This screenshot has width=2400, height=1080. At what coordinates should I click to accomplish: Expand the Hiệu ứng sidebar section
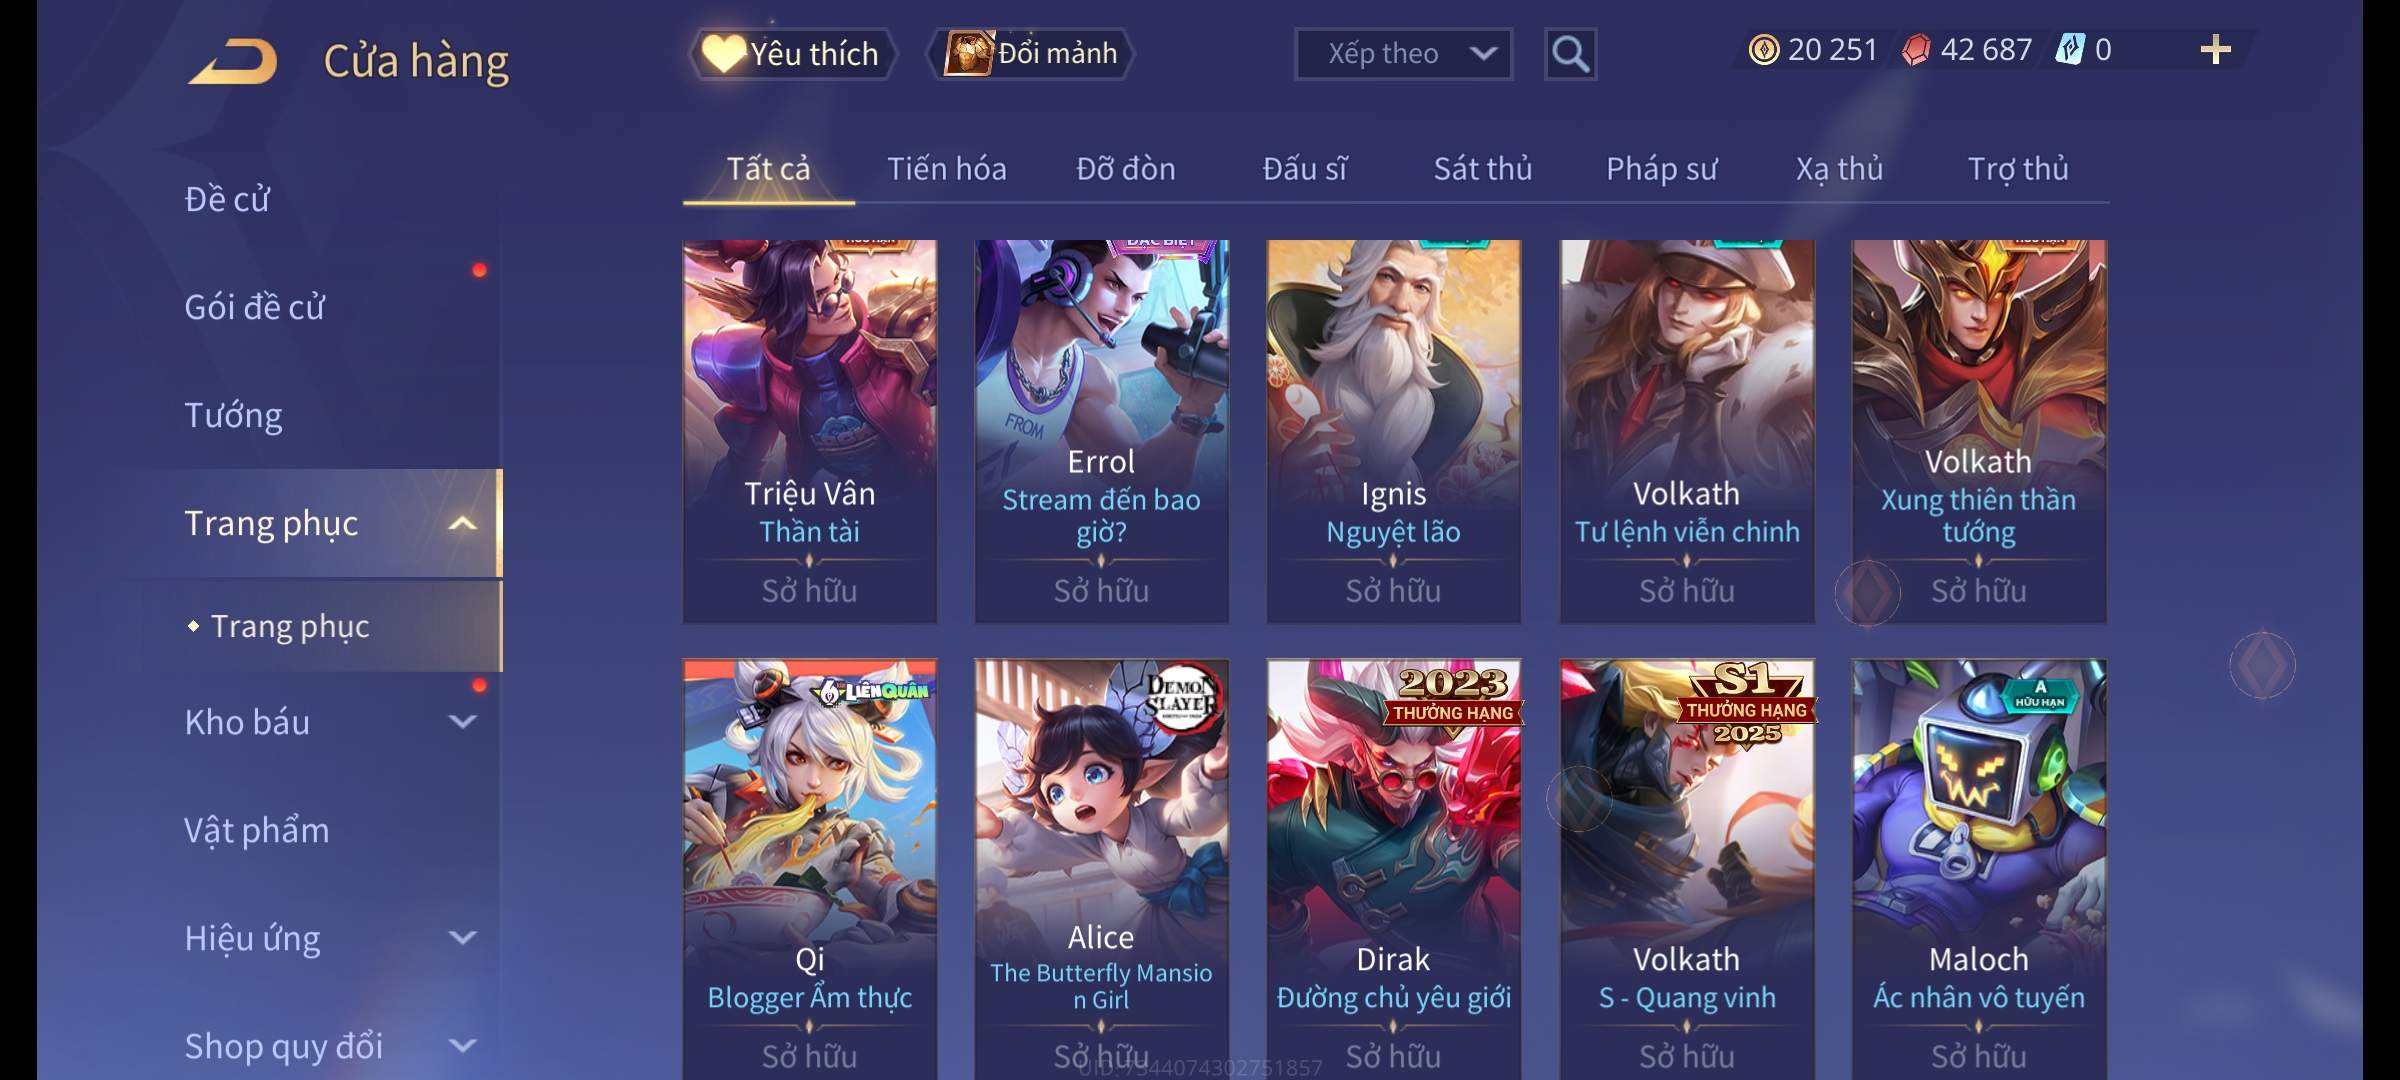[462, 938]
